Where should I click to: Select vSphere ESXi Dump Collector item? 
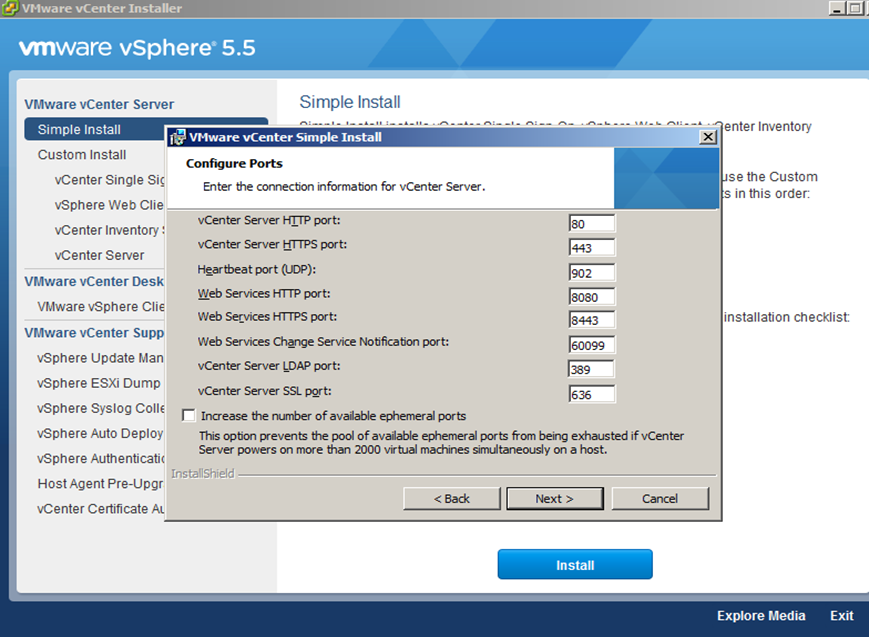pyautogui.click(x=99, y=383)
